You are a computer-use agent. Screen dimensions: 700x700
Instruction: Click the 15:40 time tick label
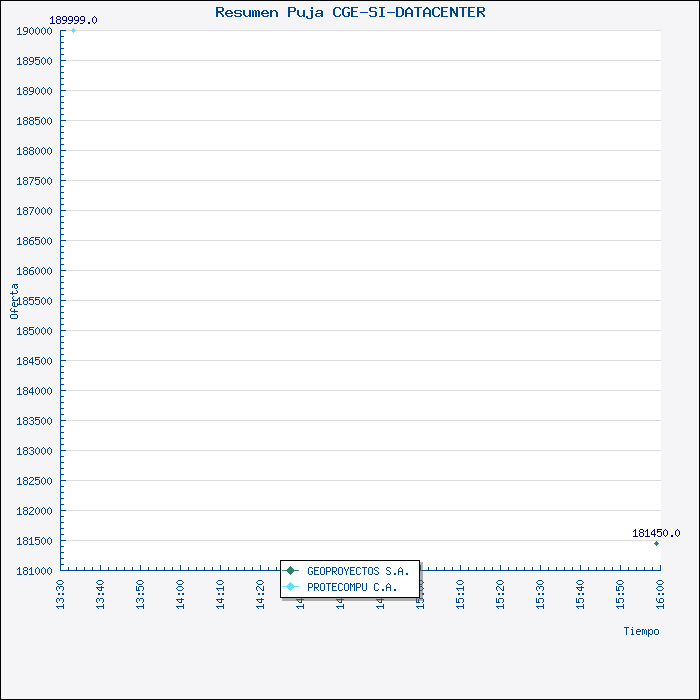[x=580, y=591]
